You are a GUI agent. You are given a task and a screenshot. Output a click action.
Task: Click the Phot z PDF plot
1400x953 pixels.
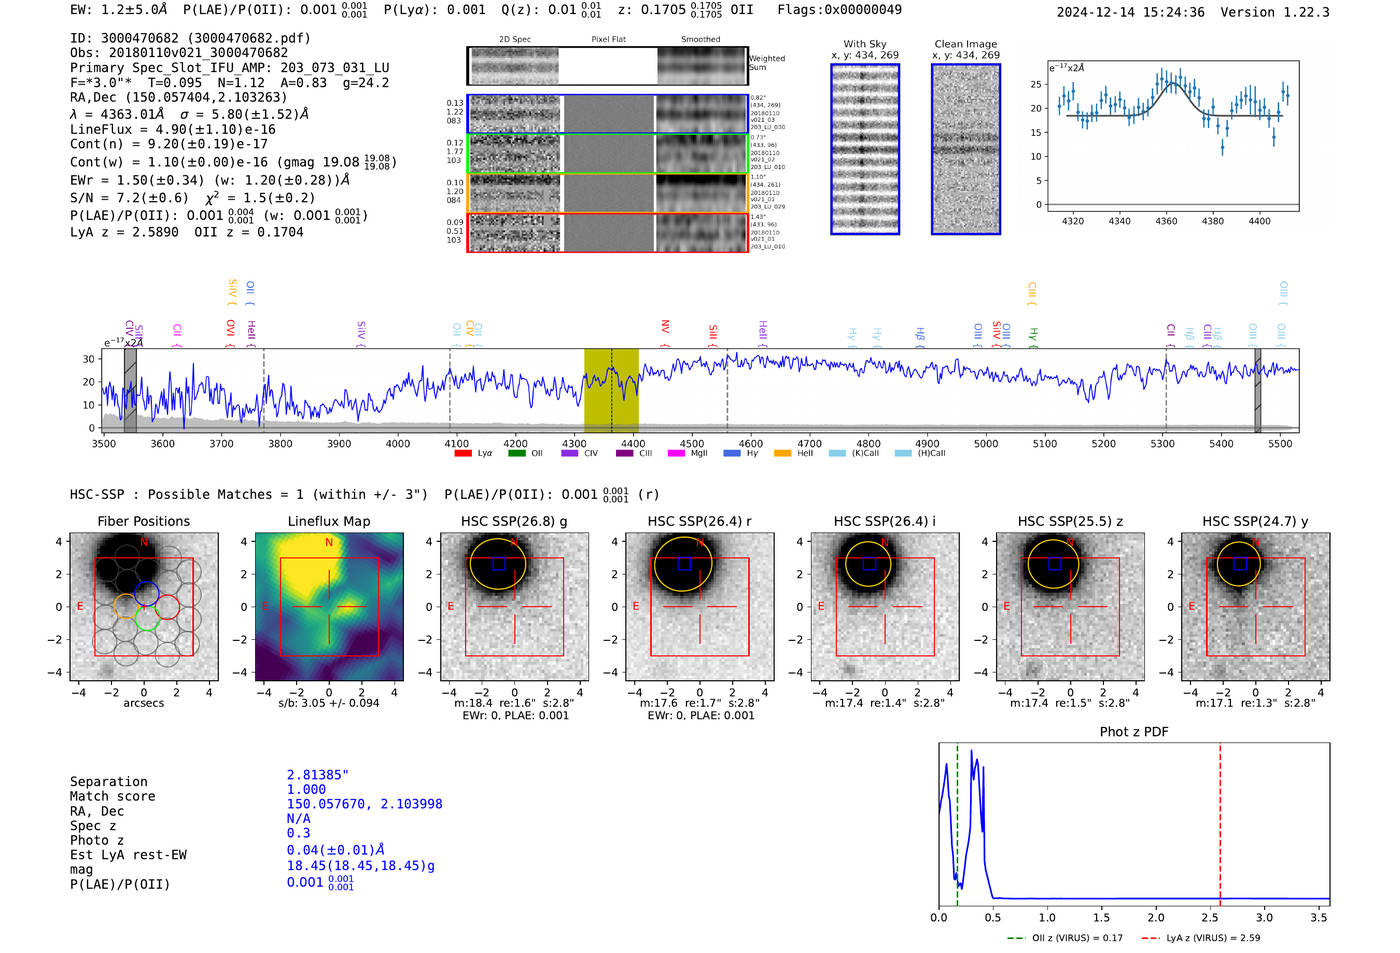[1134, 824]
